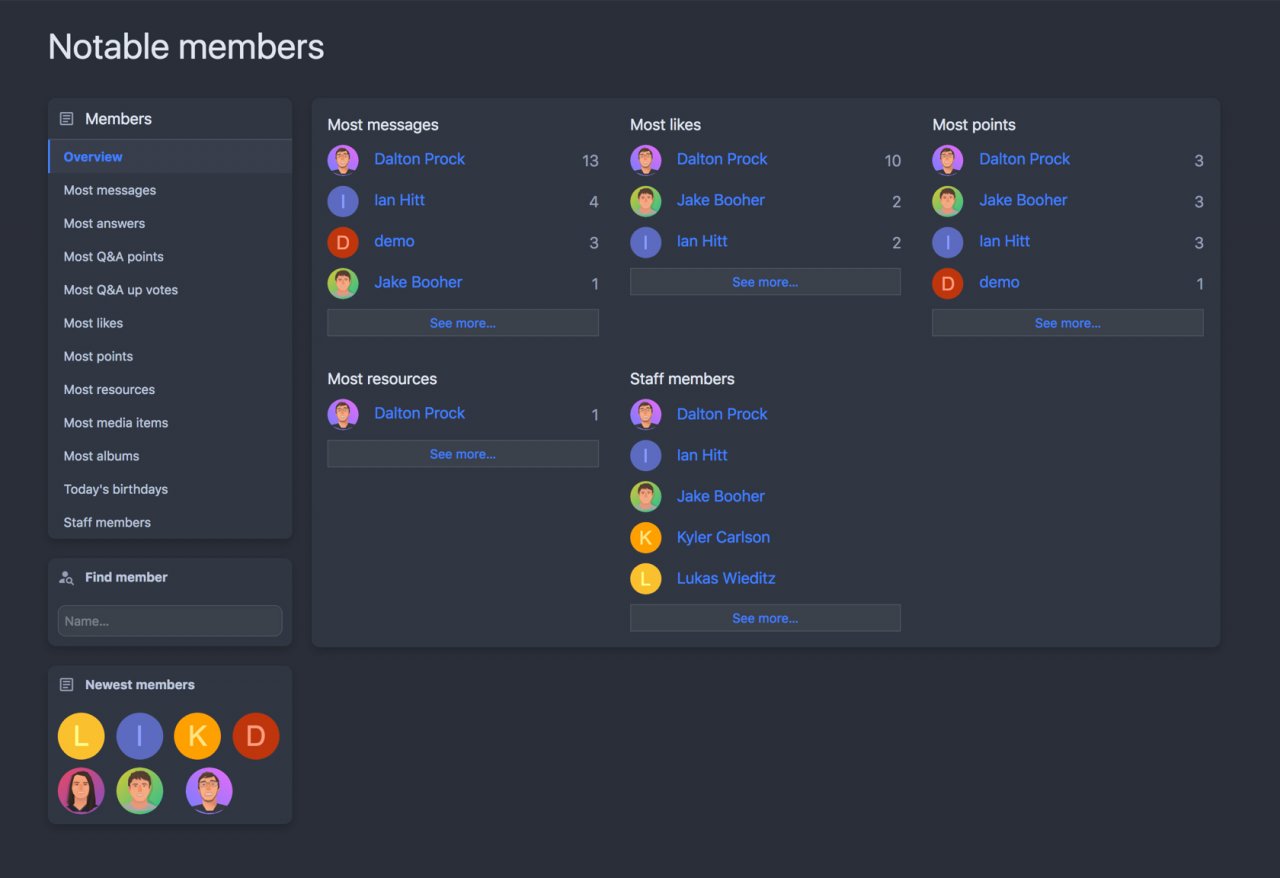Expand See more under Most messages

pos(463,323)
